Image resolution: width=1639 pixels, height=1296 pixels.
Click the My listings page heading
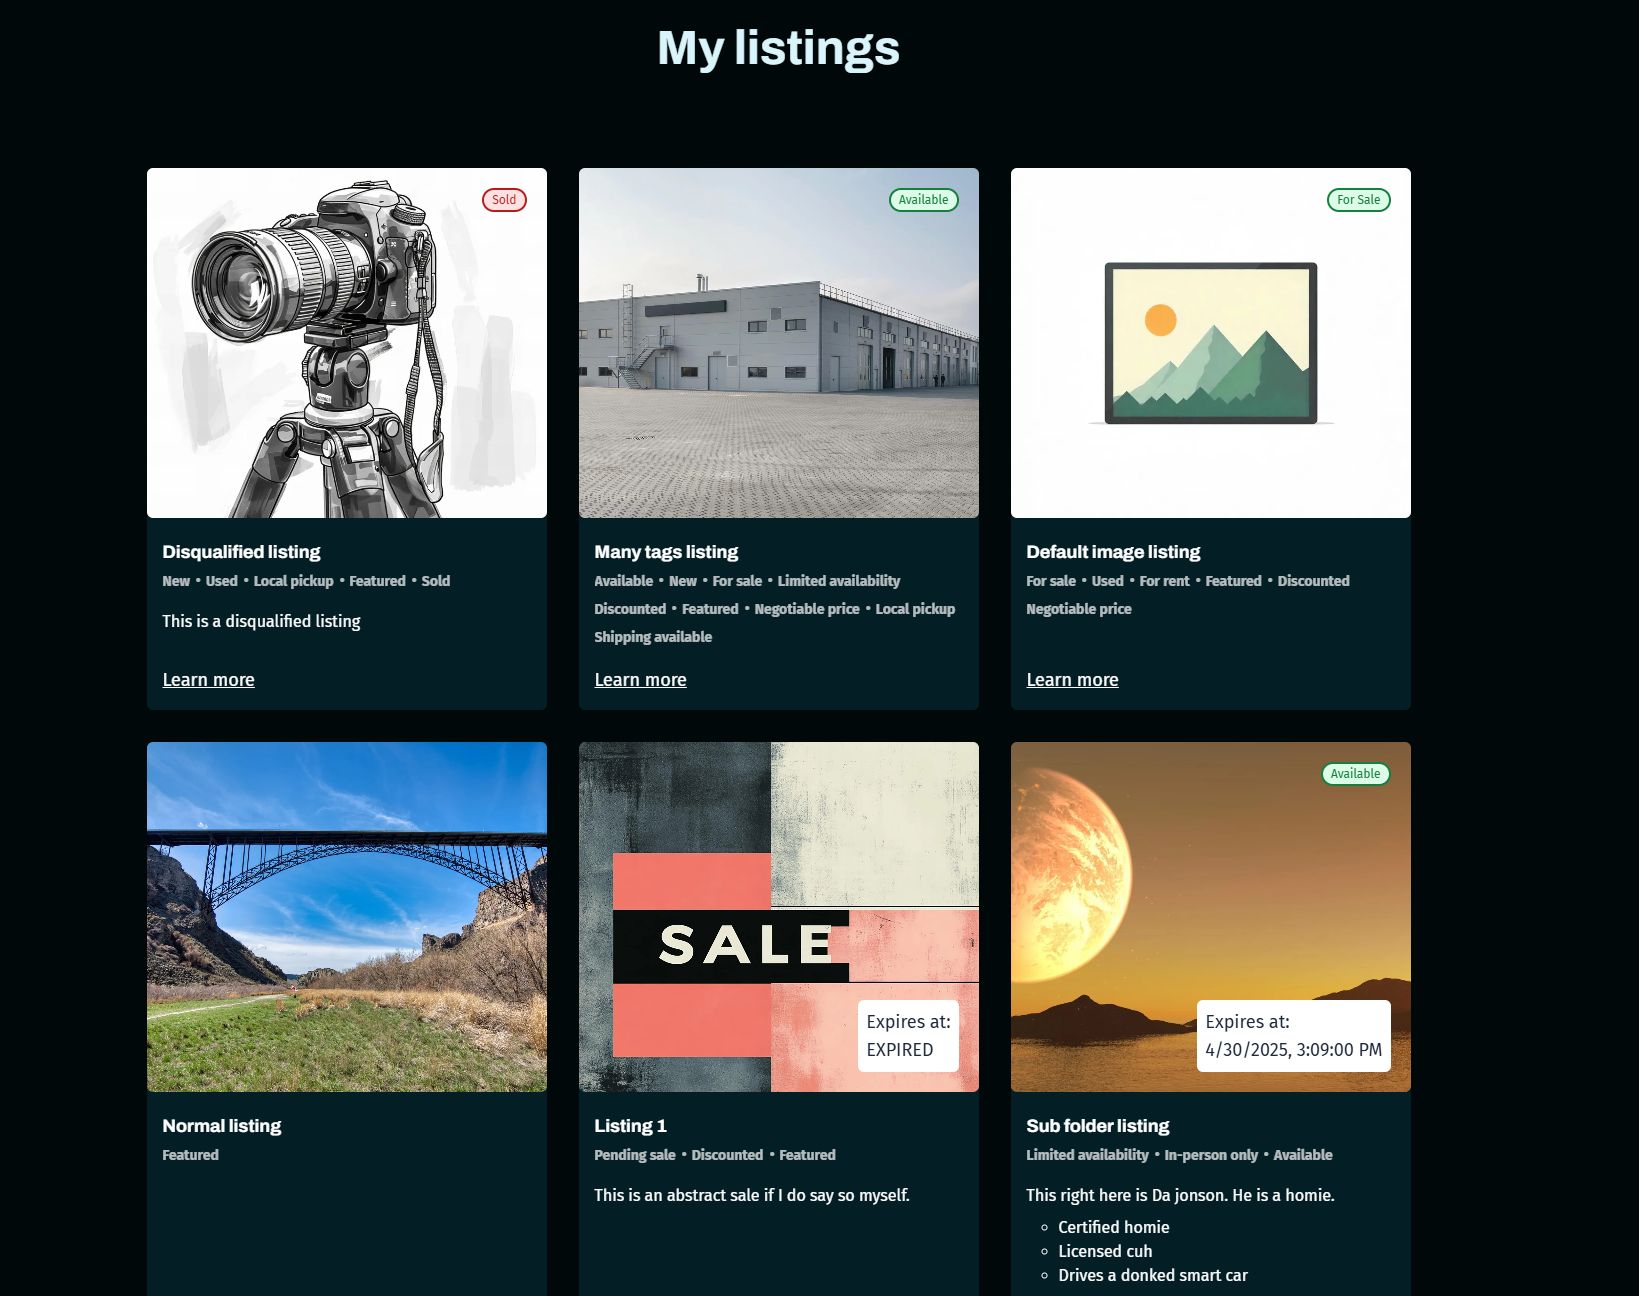point(778,48)
